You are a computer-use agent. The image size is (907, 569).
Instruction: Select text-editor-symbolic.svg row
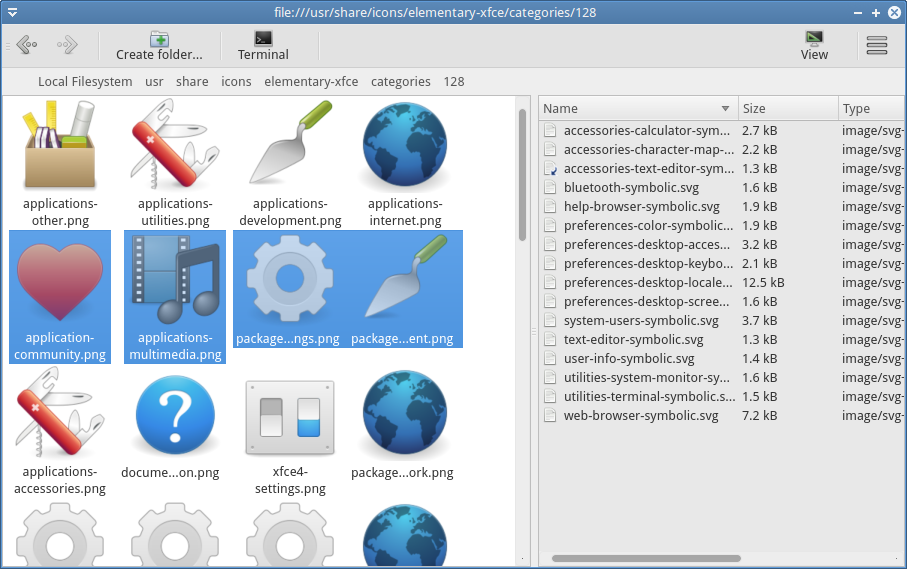click(722, 340)
